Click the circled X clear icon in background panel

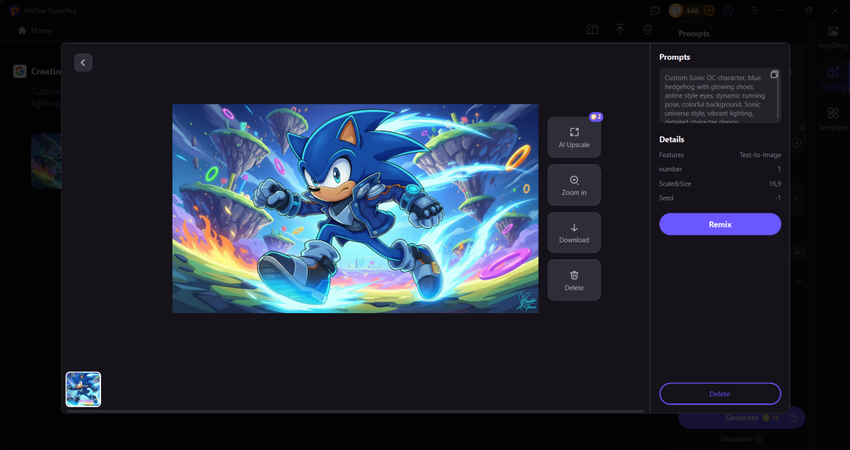tap(796, 142)
